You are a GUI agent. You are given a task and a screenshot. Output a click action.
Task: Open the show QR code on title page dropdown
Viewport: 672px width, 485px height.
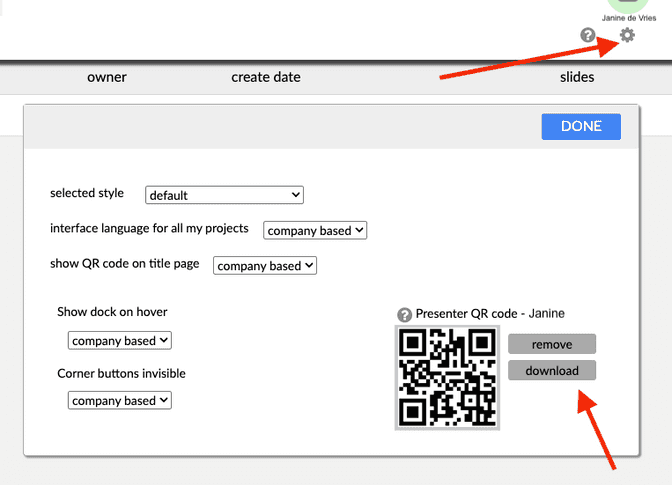(265, 265)
